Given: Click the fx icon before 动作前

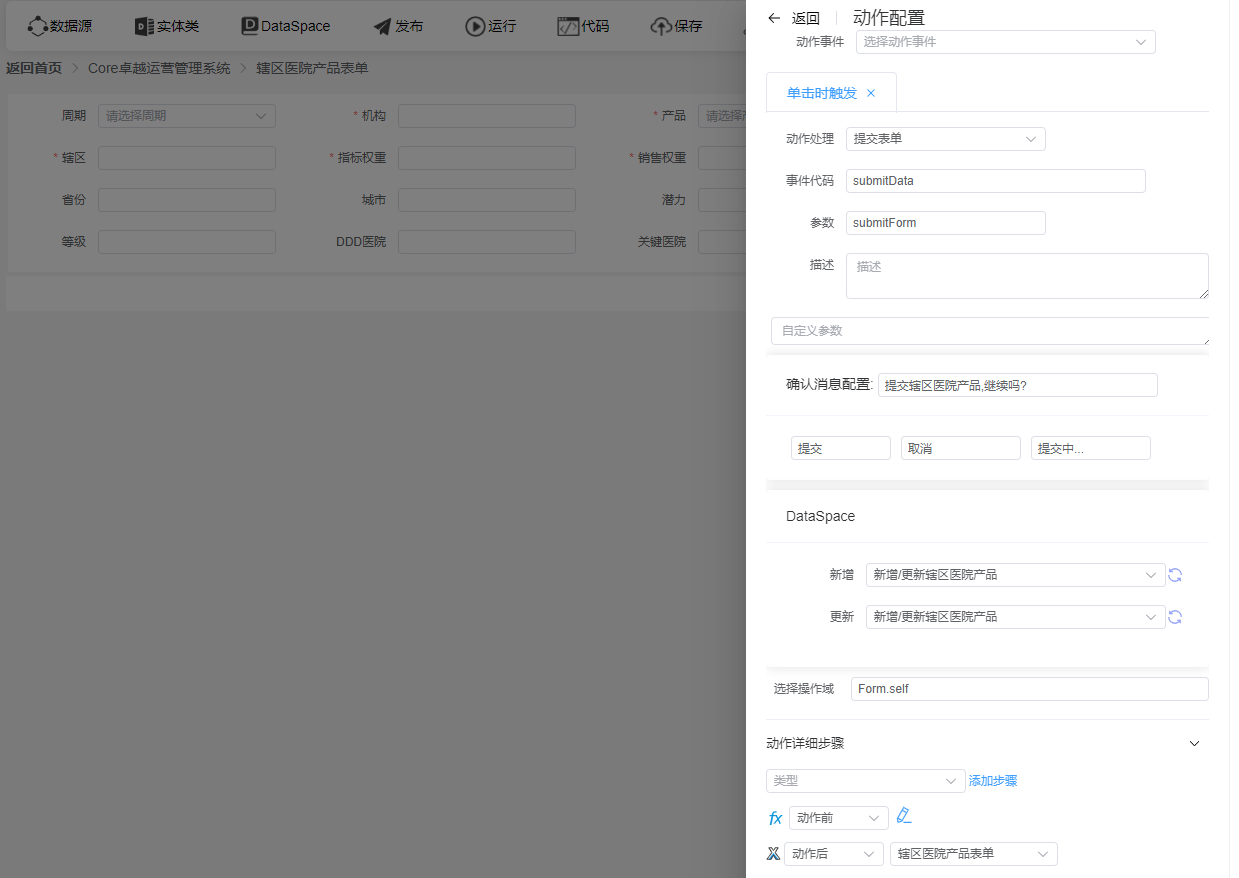Looking at the screenshot, I should (x=775, y=818).
